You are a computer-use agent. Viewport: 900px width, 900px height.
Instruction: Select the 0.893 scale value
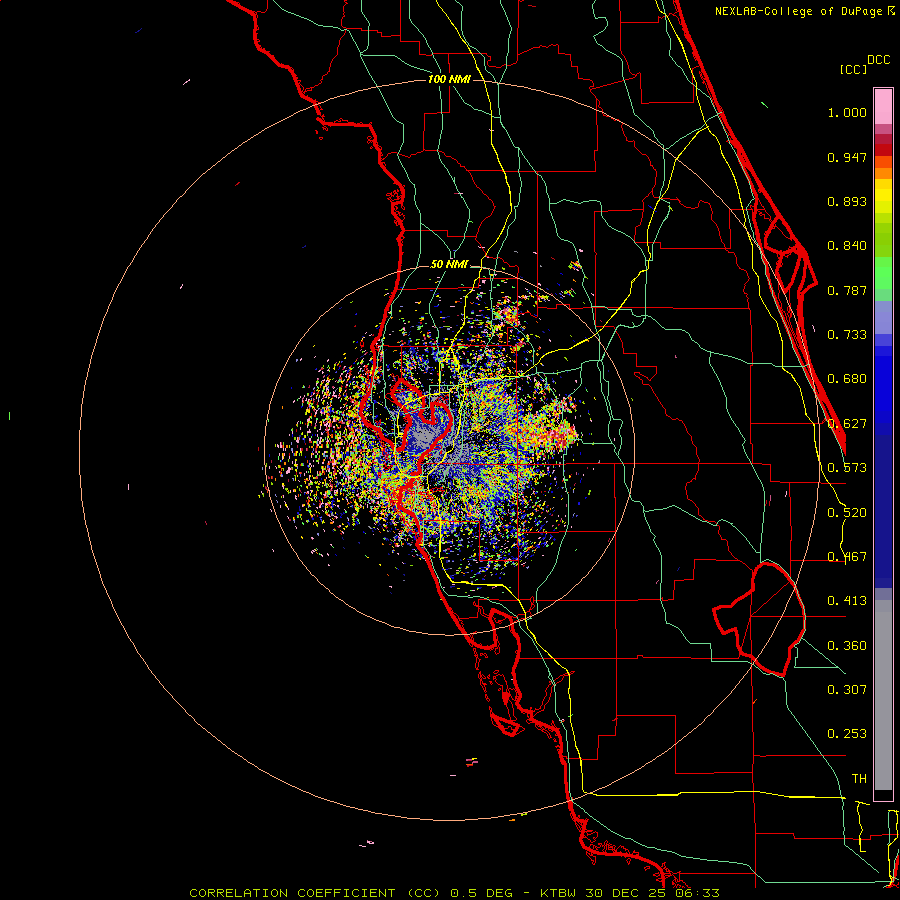pyautogui.click(x=847, y=201)
